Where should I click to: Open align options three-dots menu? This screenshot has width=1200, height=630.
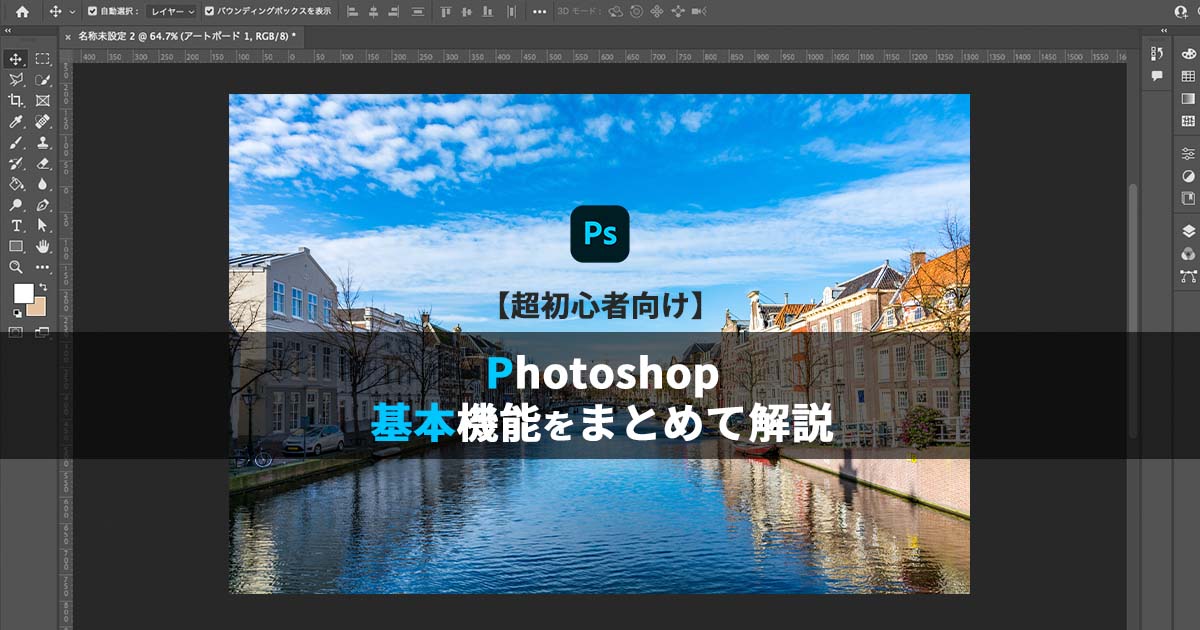click(540, 12)
